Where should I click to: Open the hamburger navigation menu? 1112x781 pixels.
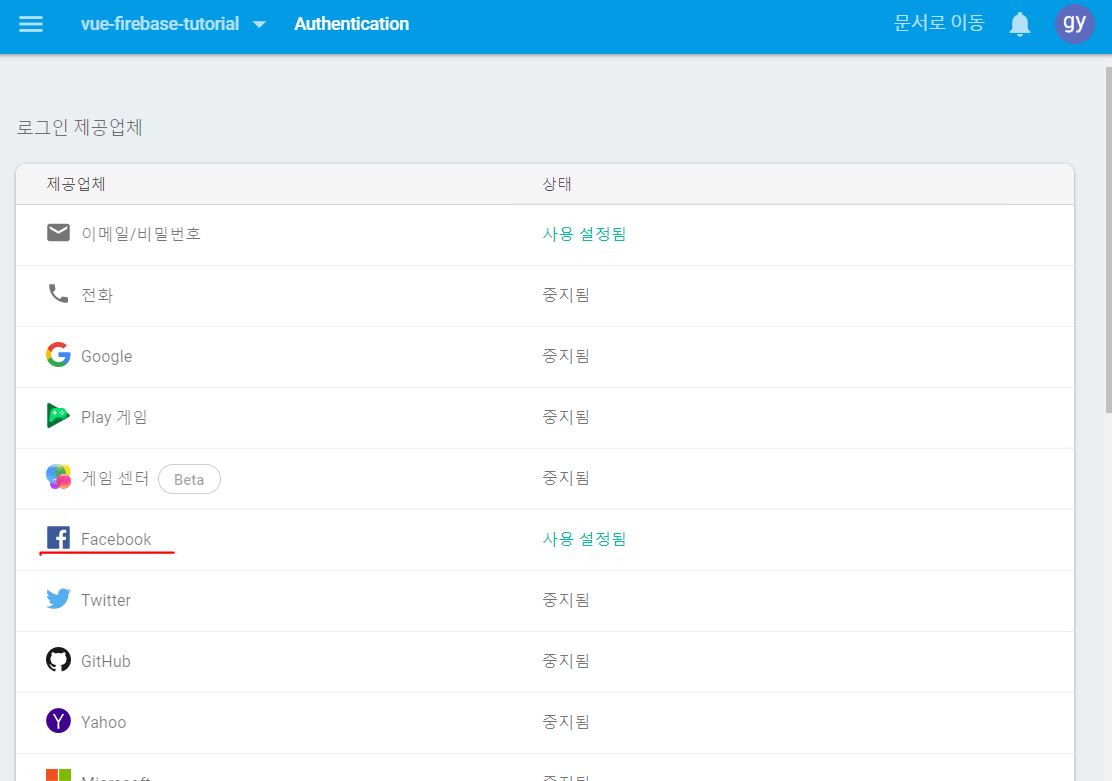click(x=30, y=24)
